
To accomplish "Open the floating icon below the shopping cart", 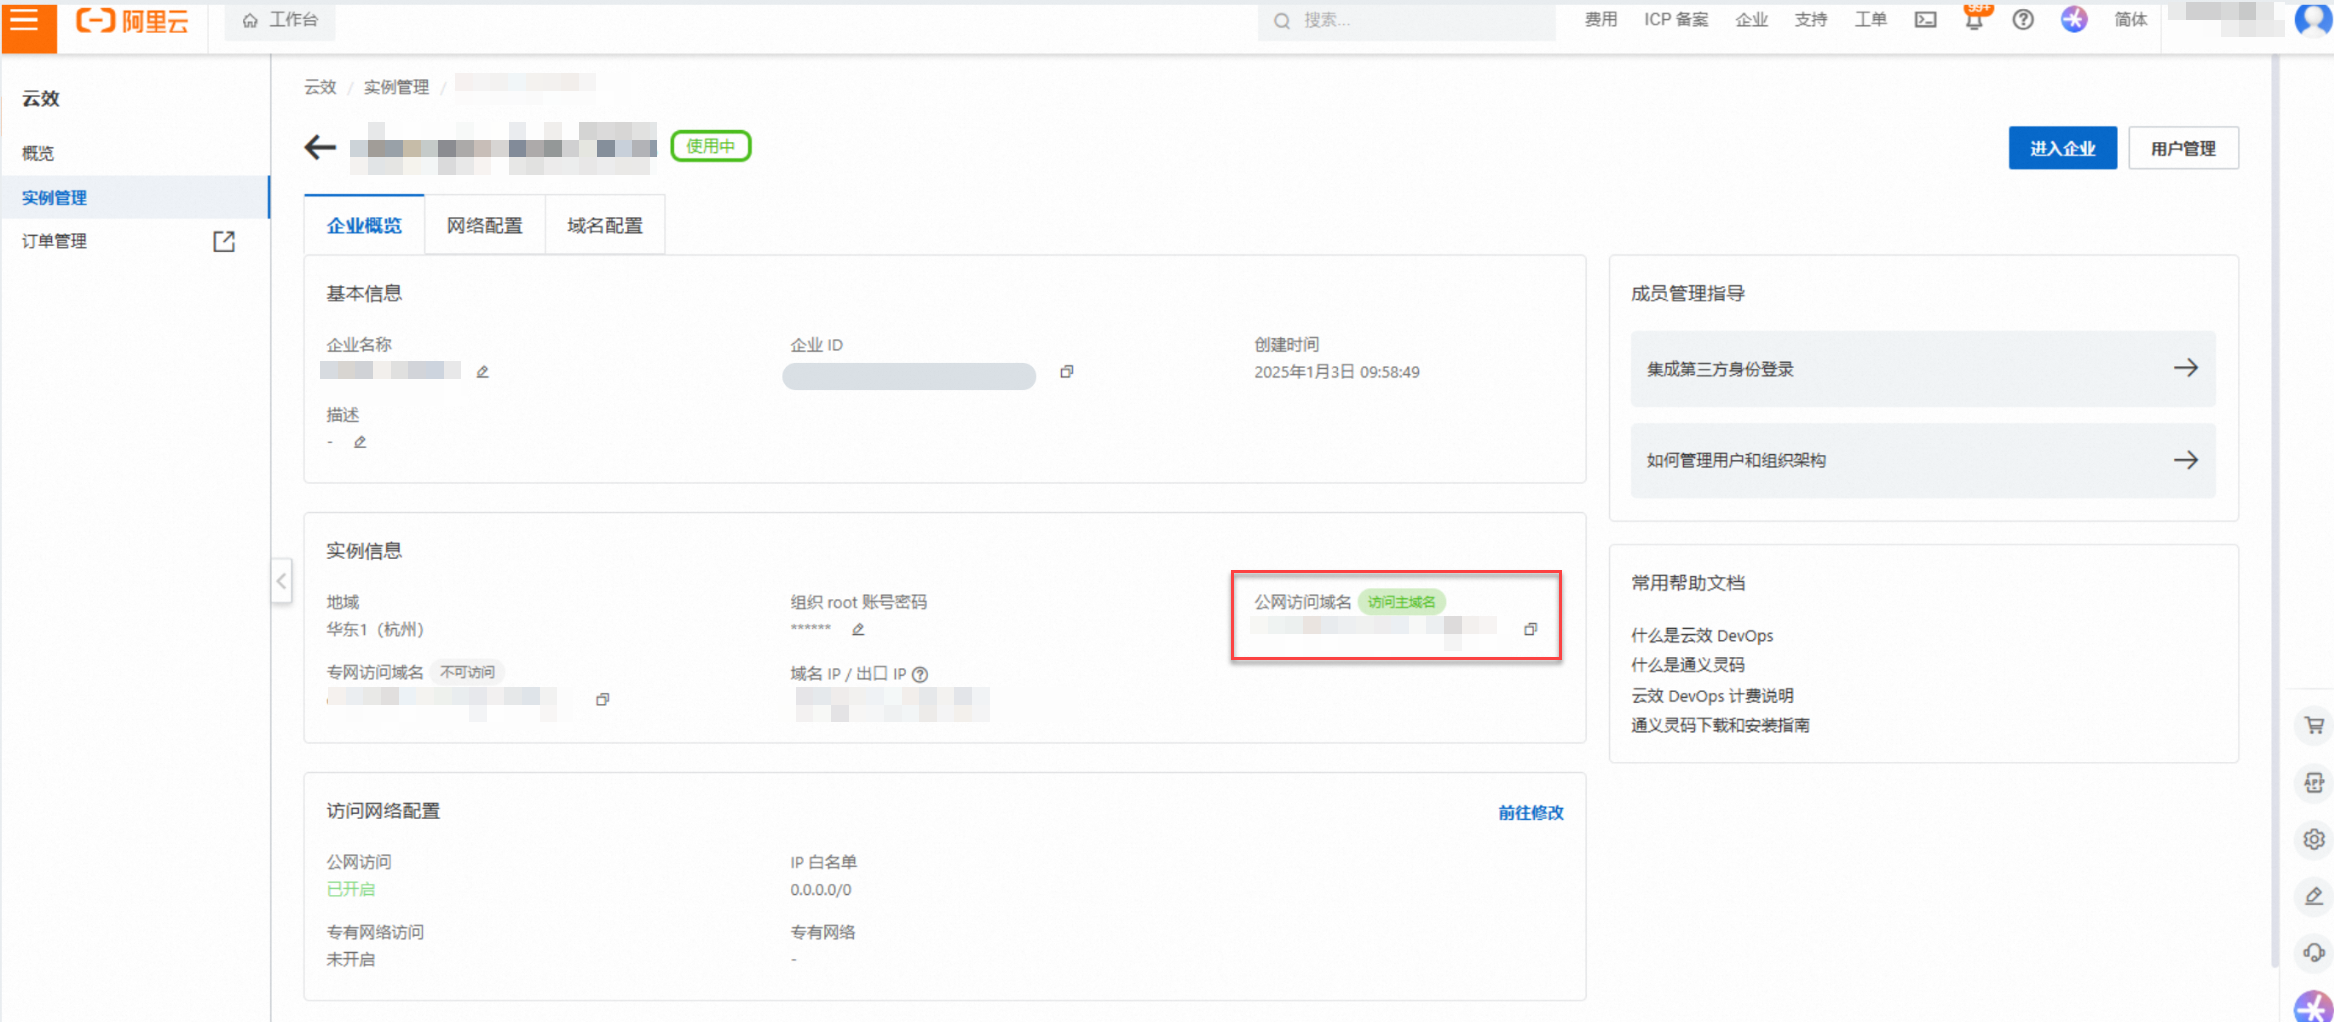I will tap(2314, 783).
